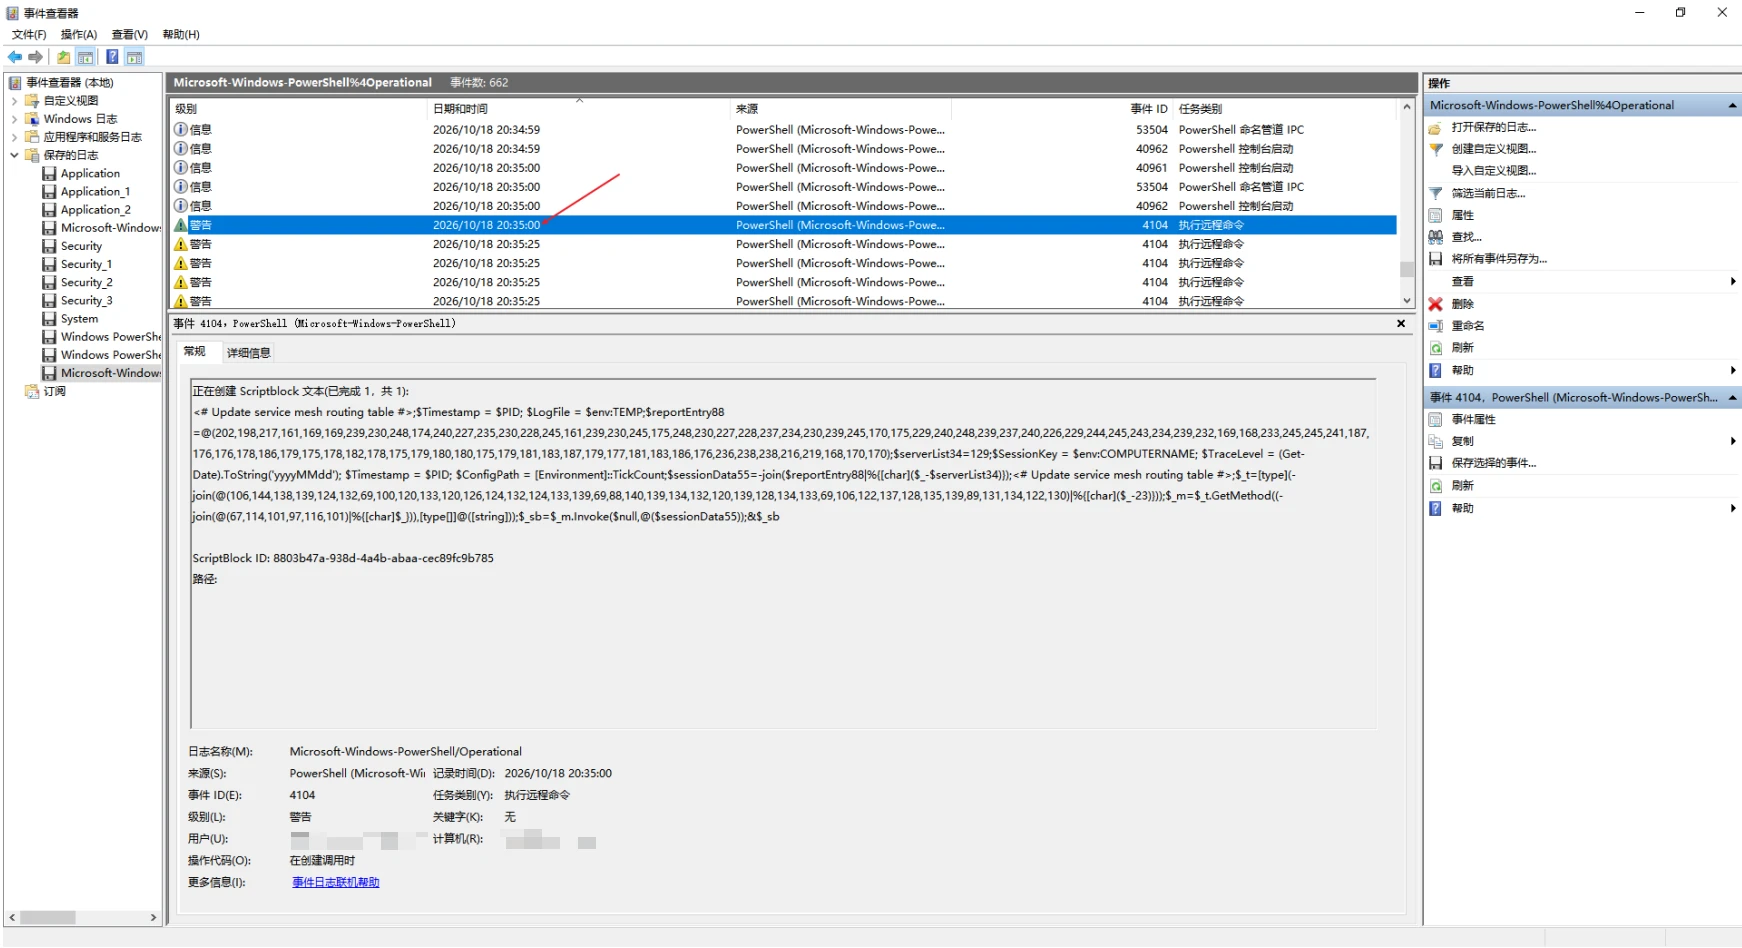Click the event list vertical scrollbar thumb
The image size is (1742, 948).
point(1407,269)
